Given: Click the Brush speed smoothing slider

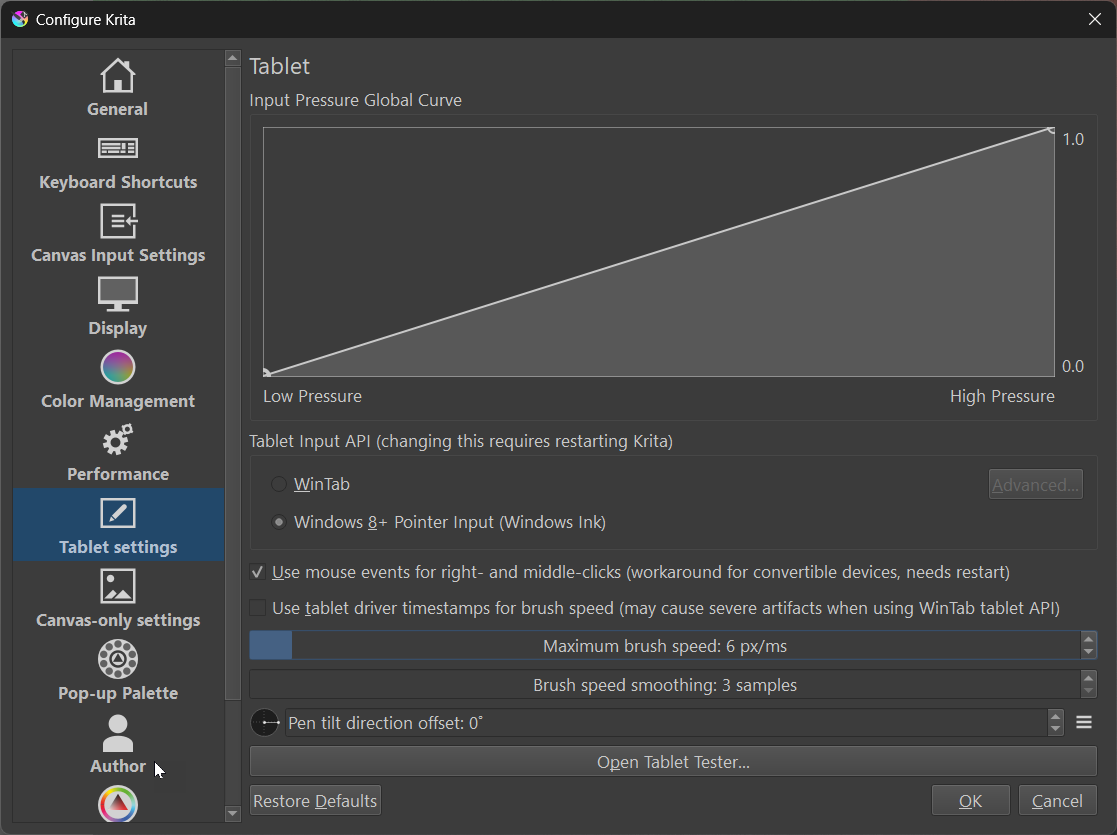Looking at the screenshot, I should [x=665, y=685].
